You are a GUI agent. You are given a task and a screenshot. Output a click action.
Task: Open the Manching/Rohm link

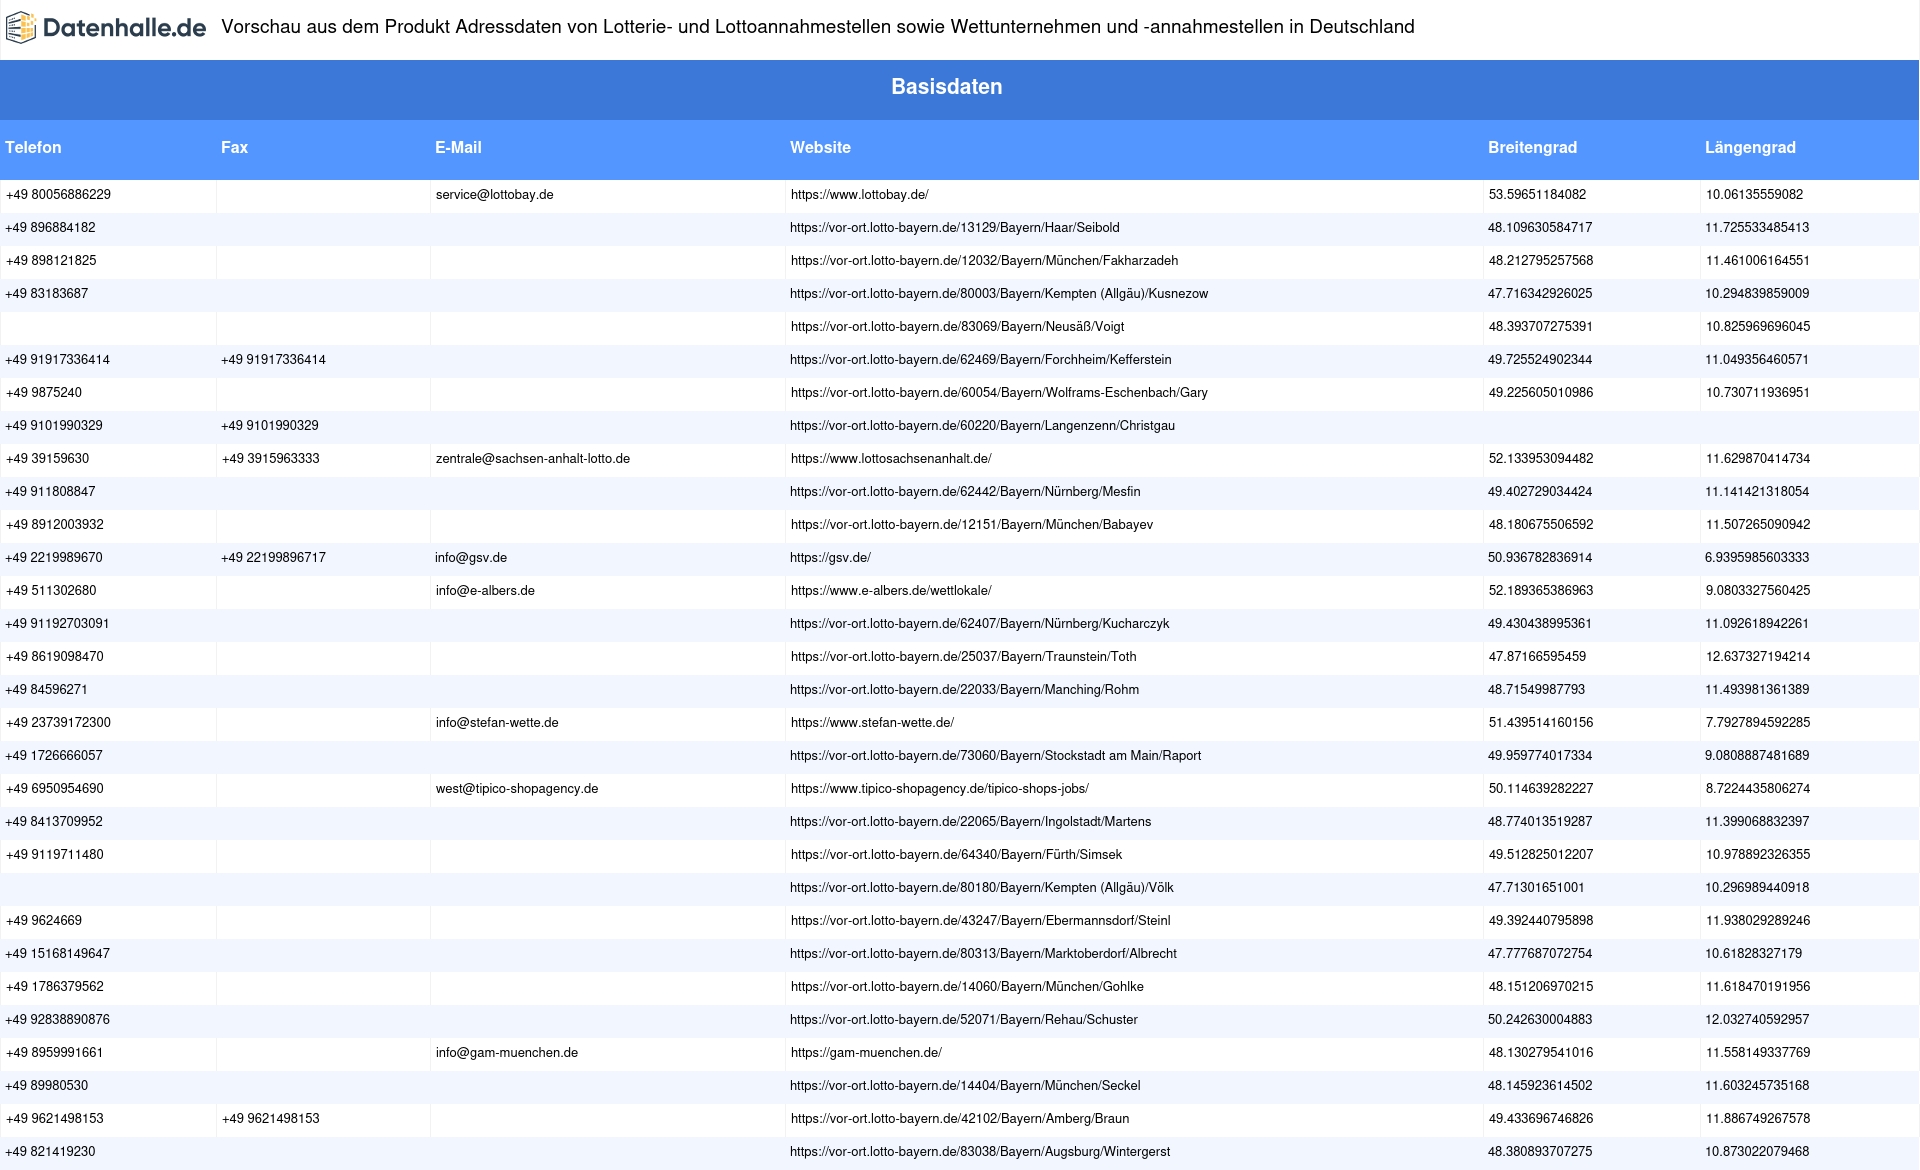(964, 690)
